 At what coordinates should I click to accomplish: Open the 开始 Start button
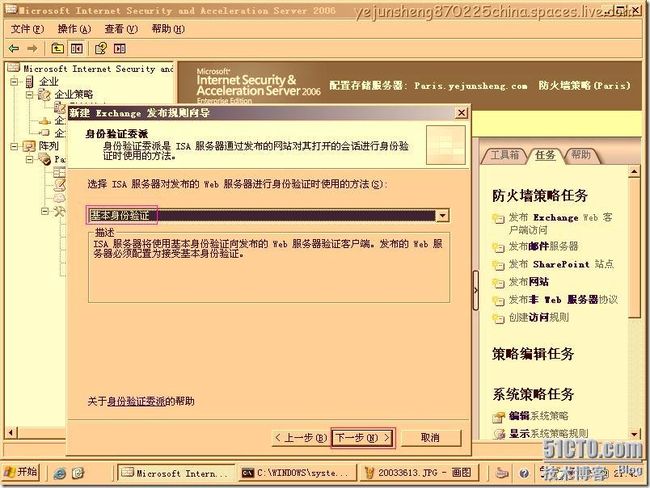(21, 472)
